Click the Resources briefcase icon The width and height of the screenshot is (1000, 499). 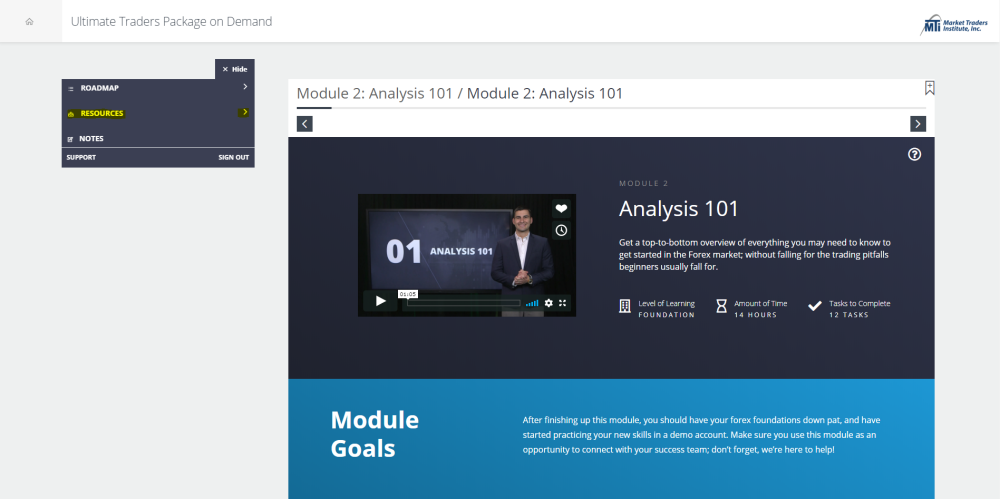click(71, 114)
